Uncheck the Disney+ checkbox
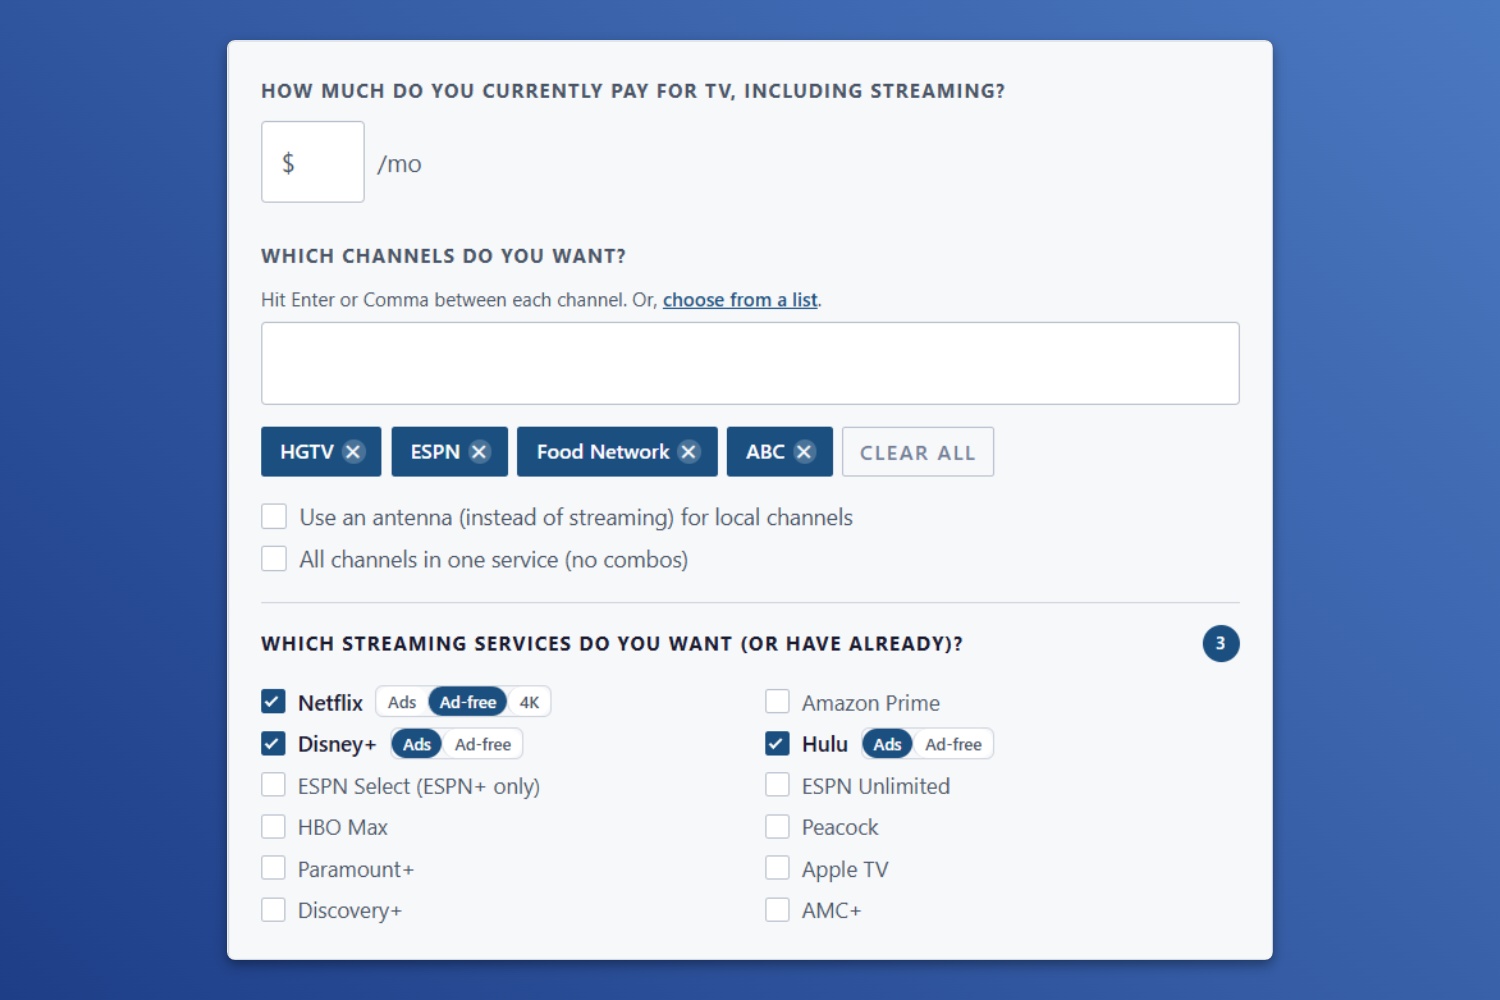 tap(273, 744)
